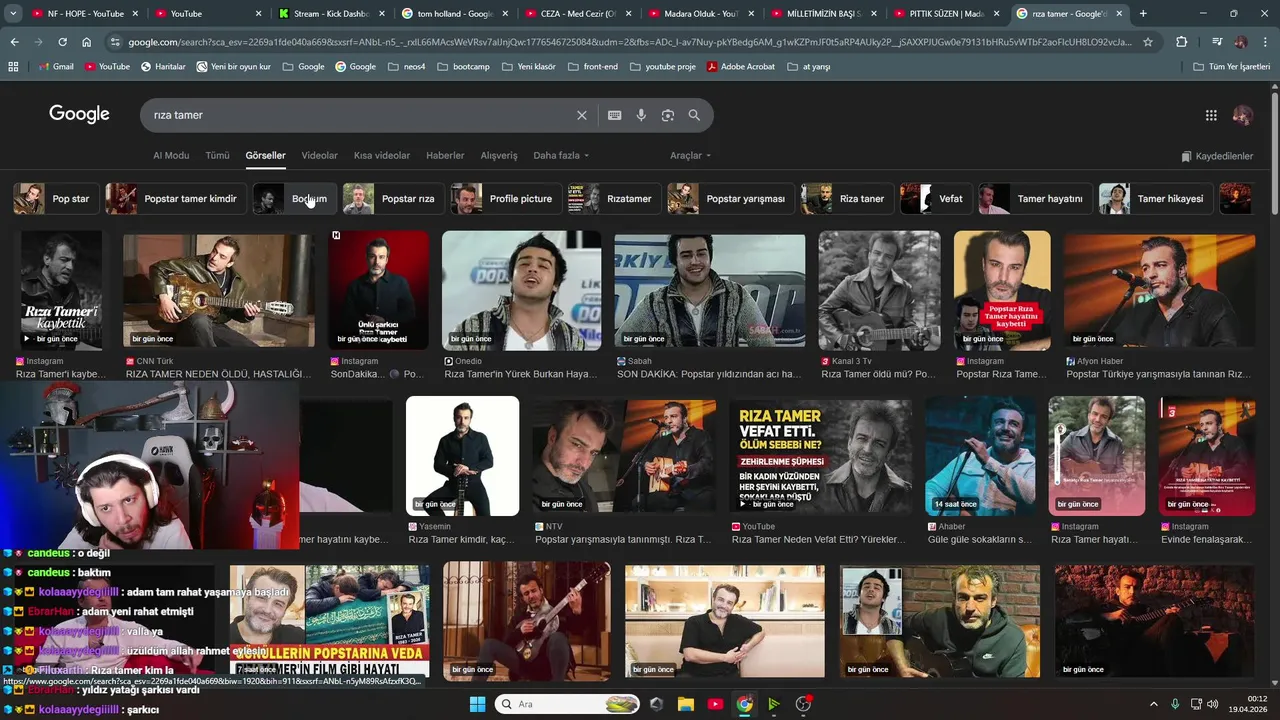1280x720 pixels.
Task: Expand the Araçlar tools dropdown
Action: click(691, 156)
